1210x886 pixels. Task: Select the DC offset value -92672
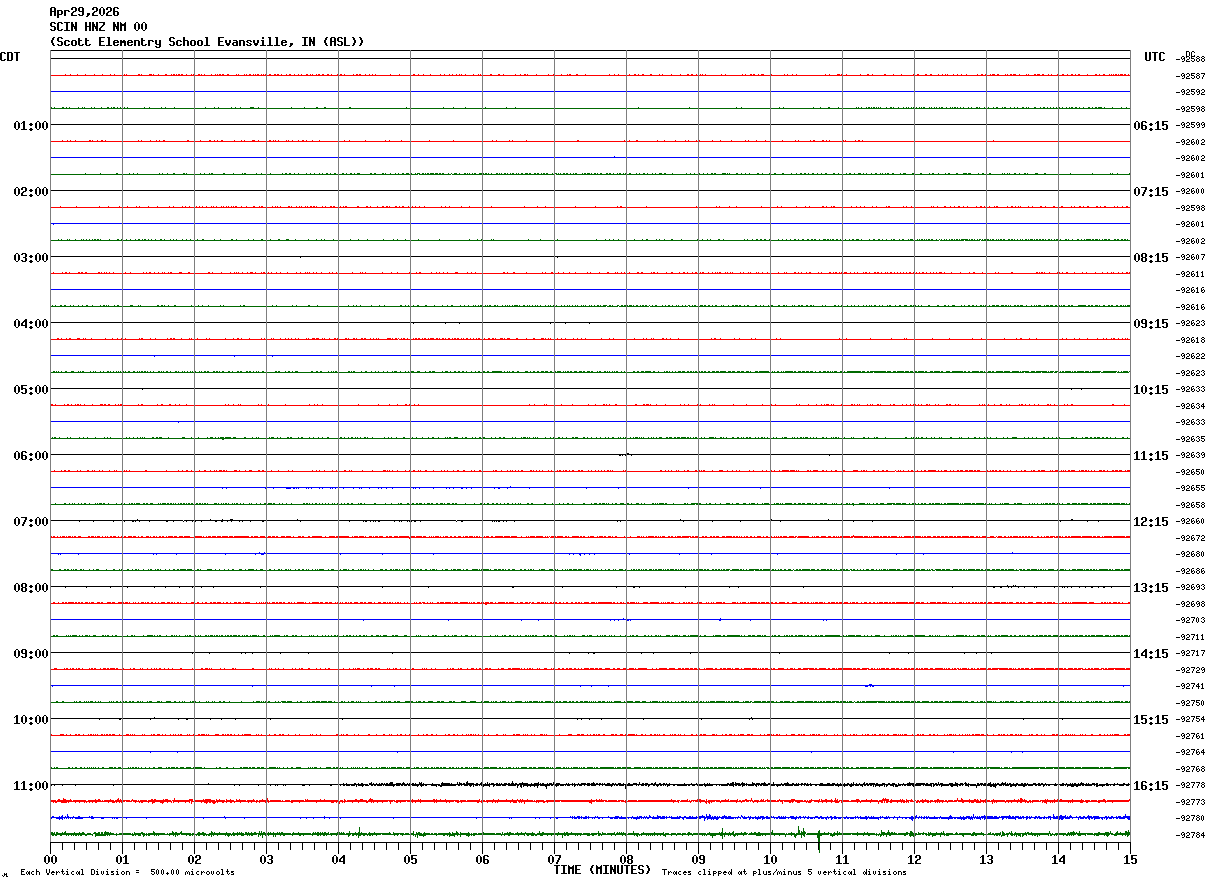click(1191, 538)
